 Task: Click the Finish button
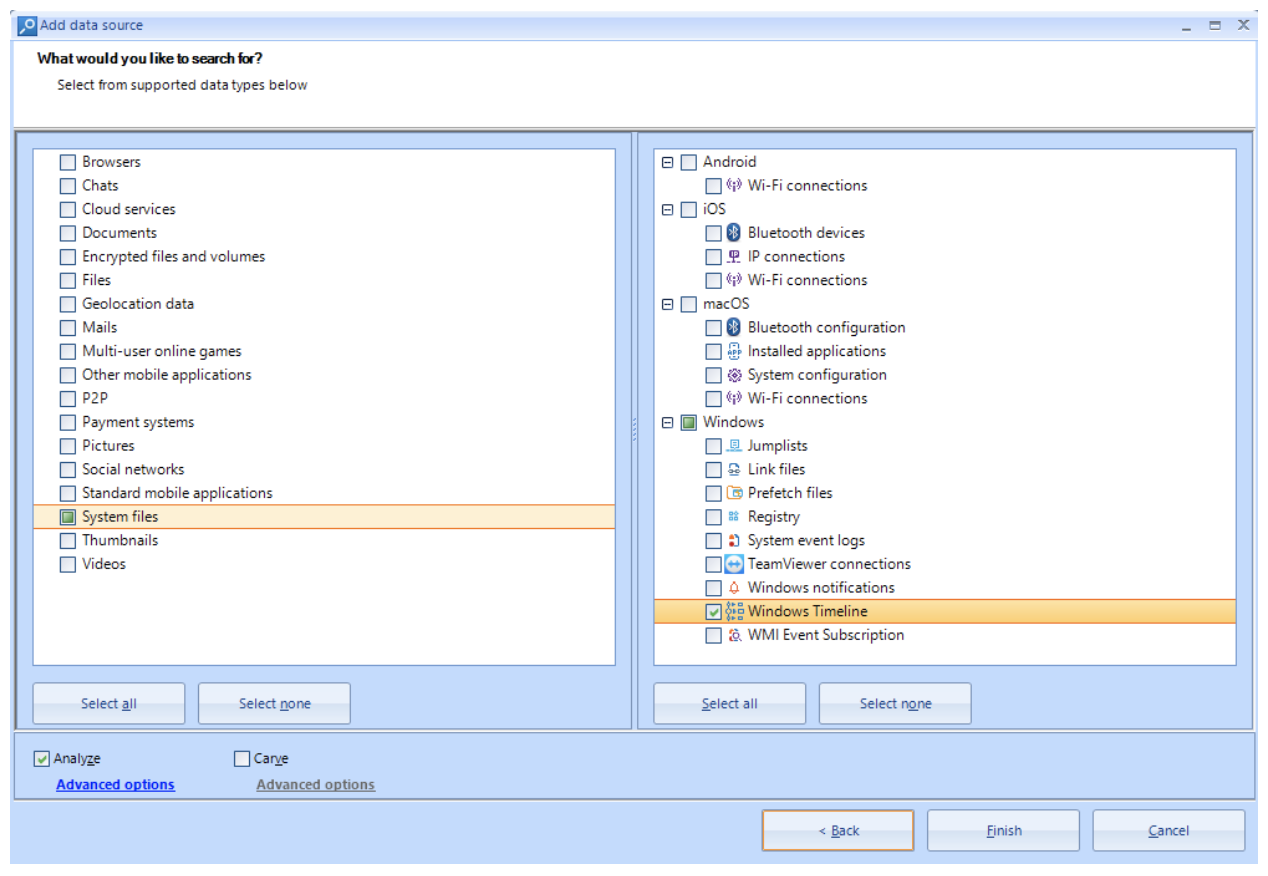tap(1004, 831)
